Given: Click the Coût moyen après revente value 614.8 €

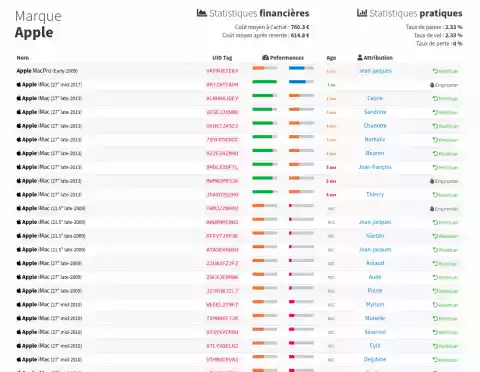Looking at the screenshot, I should 300,35.
